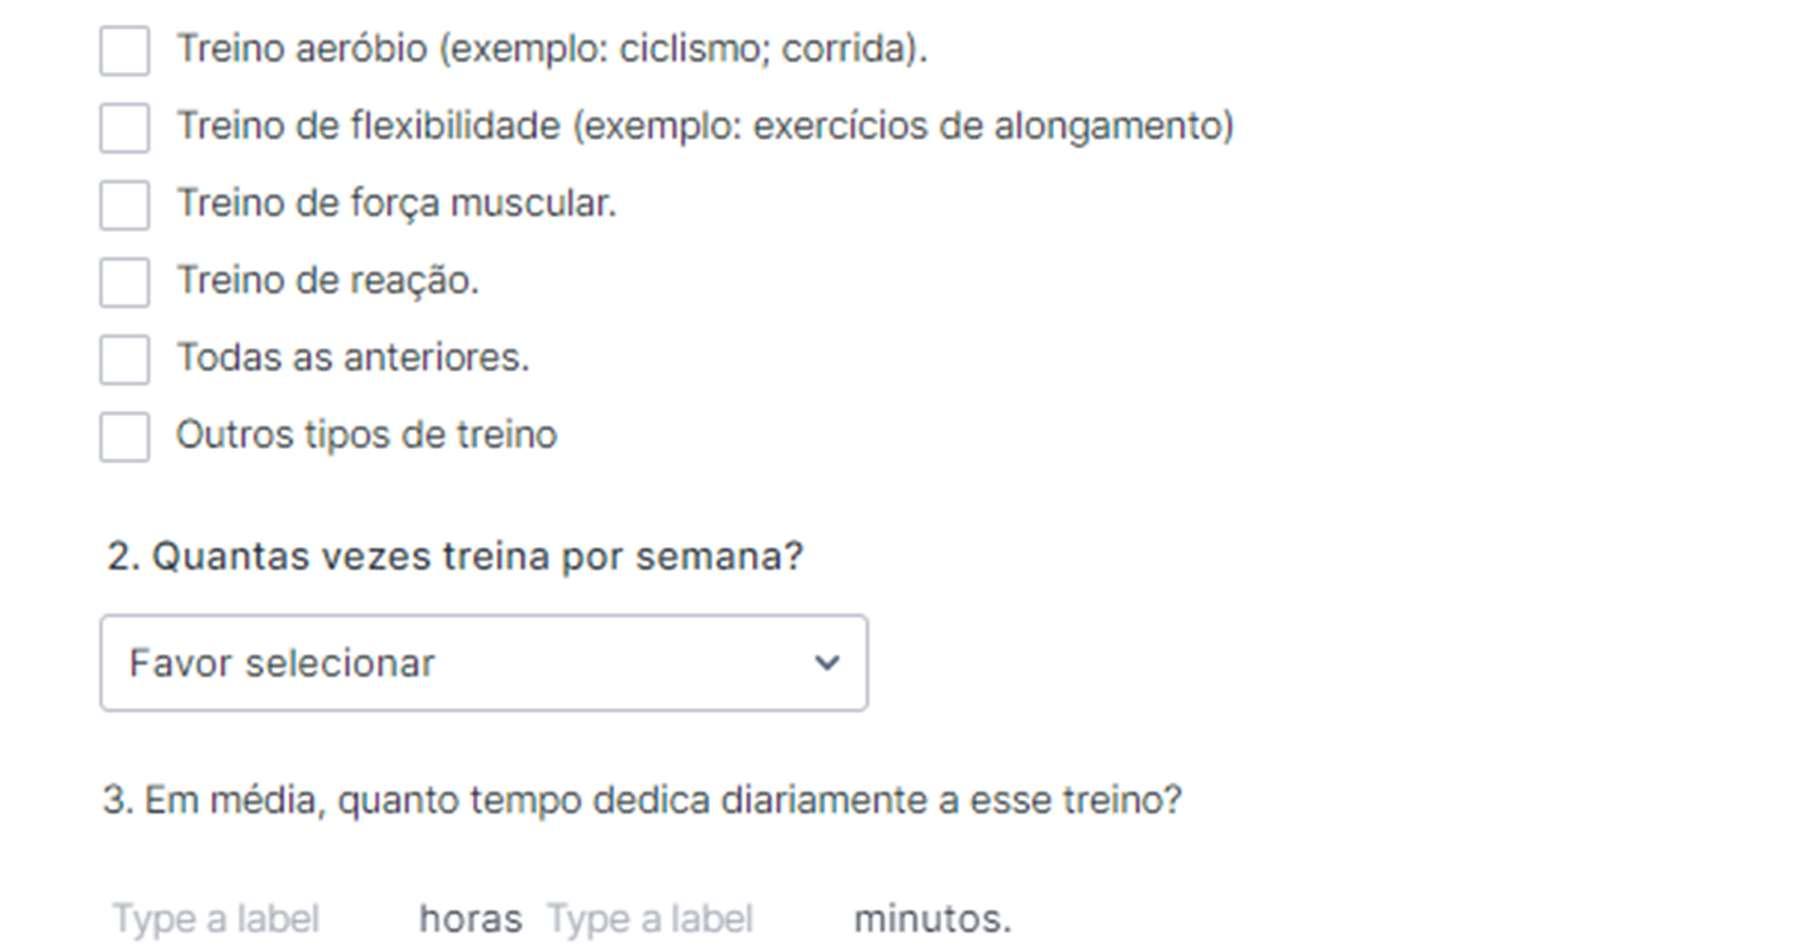Click the 'Treino aeróbio (exemplo: ciclismo; corrida).' label text
Viewport: 1799px width, 948px height.
(552, 49)
